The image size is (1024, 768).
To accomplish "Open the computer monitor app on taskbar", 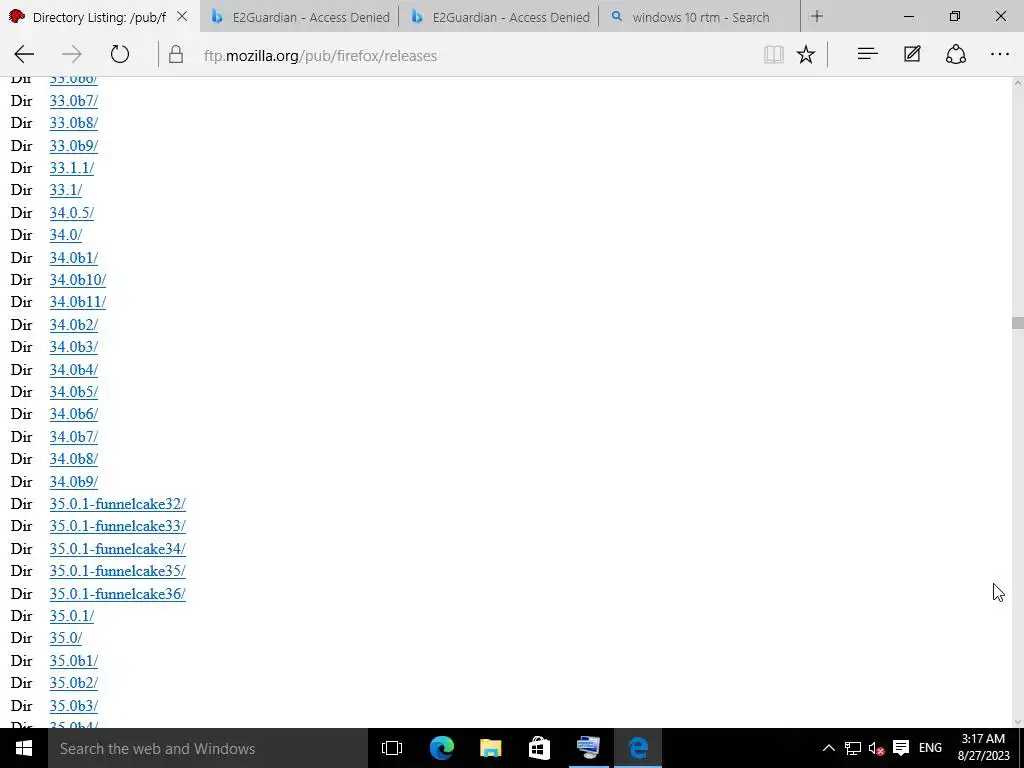I will click(x=588, y=748).
